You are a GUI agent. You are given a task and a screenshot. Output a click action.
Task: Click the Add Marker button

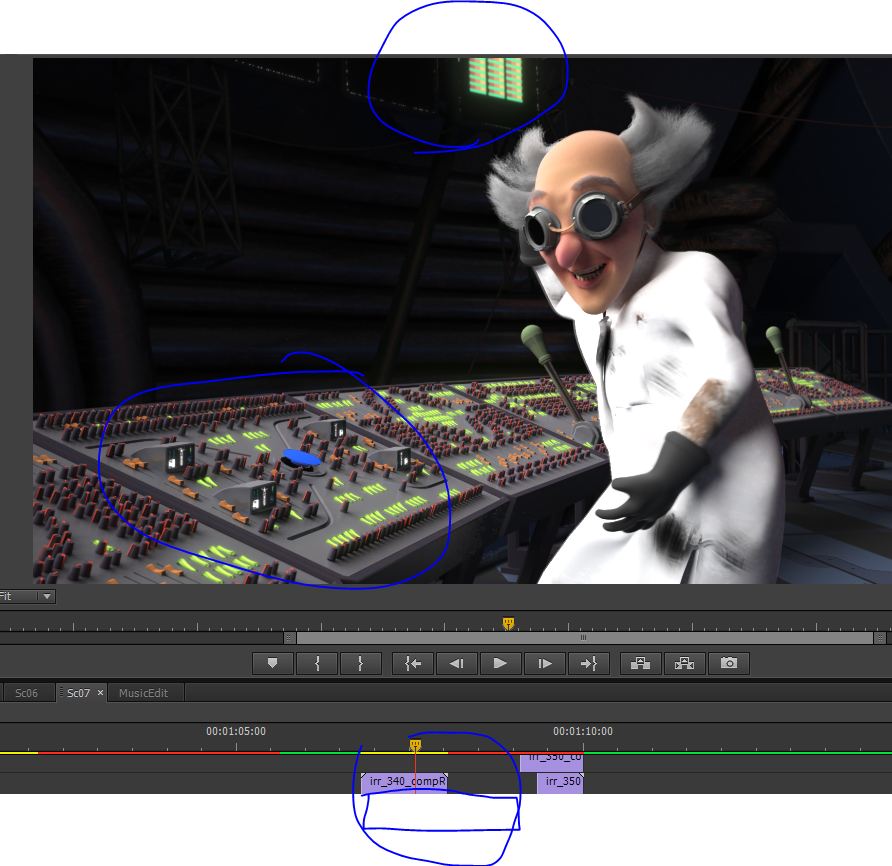pos(272,663)
